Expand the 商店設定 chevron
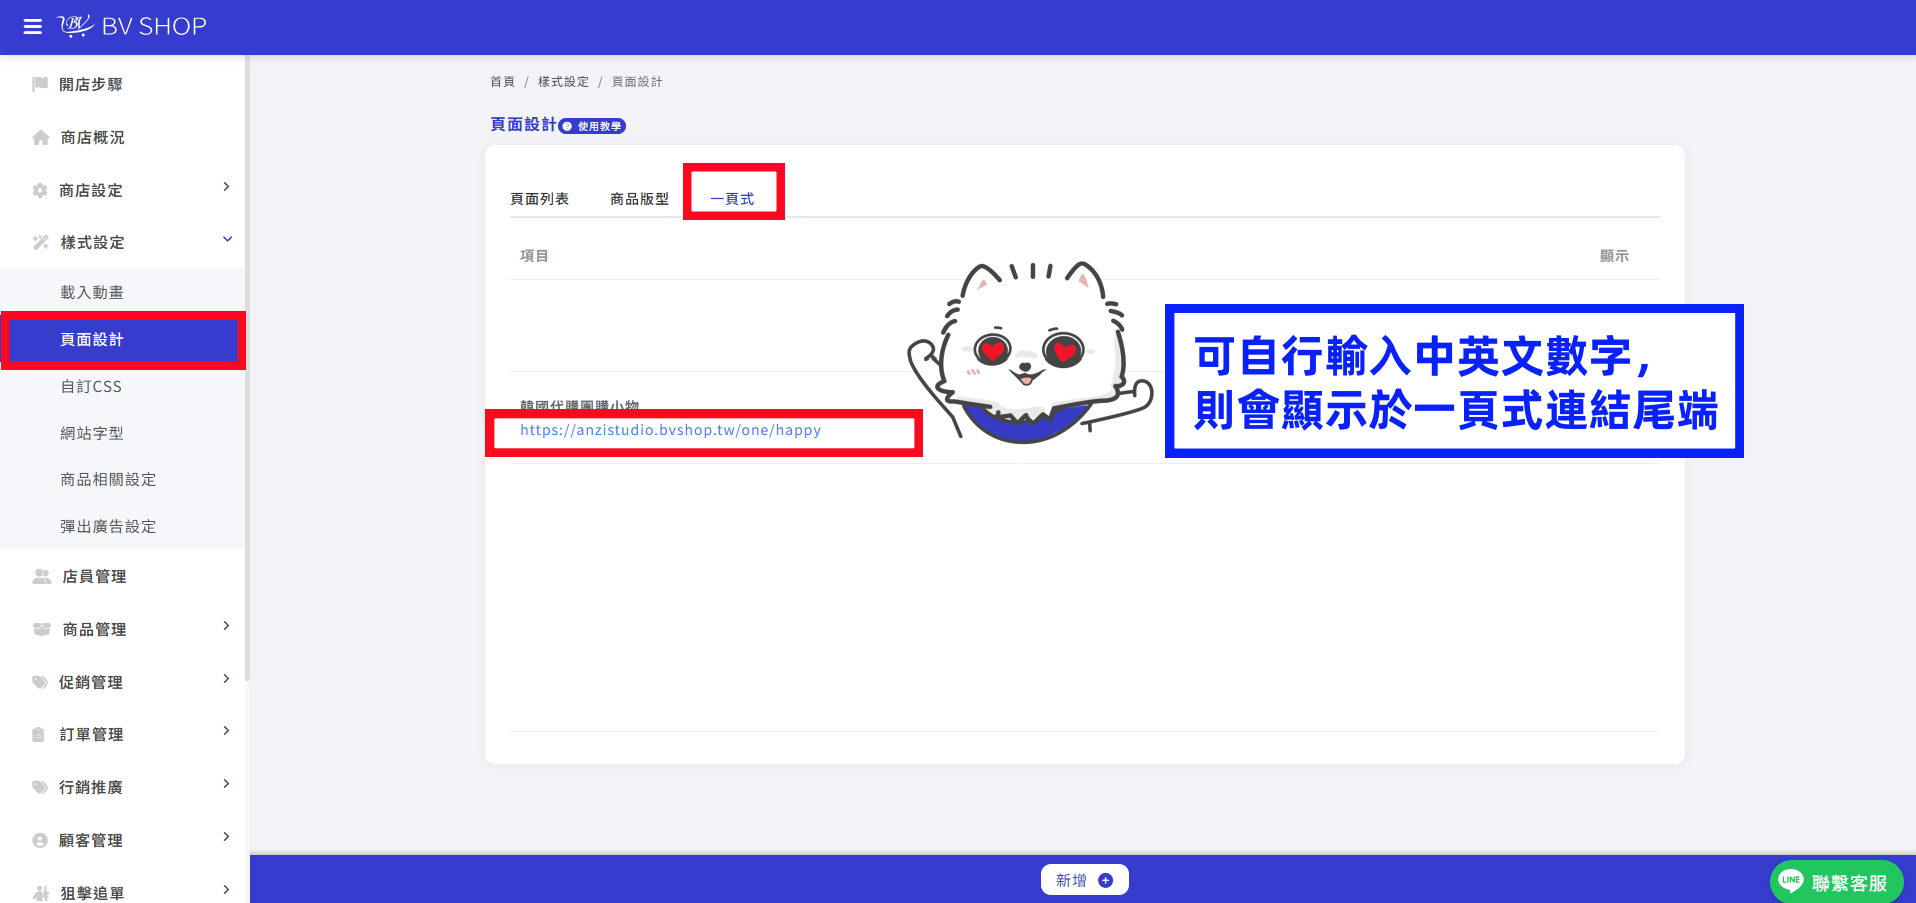1916x903 pixels. pos(227,187)
